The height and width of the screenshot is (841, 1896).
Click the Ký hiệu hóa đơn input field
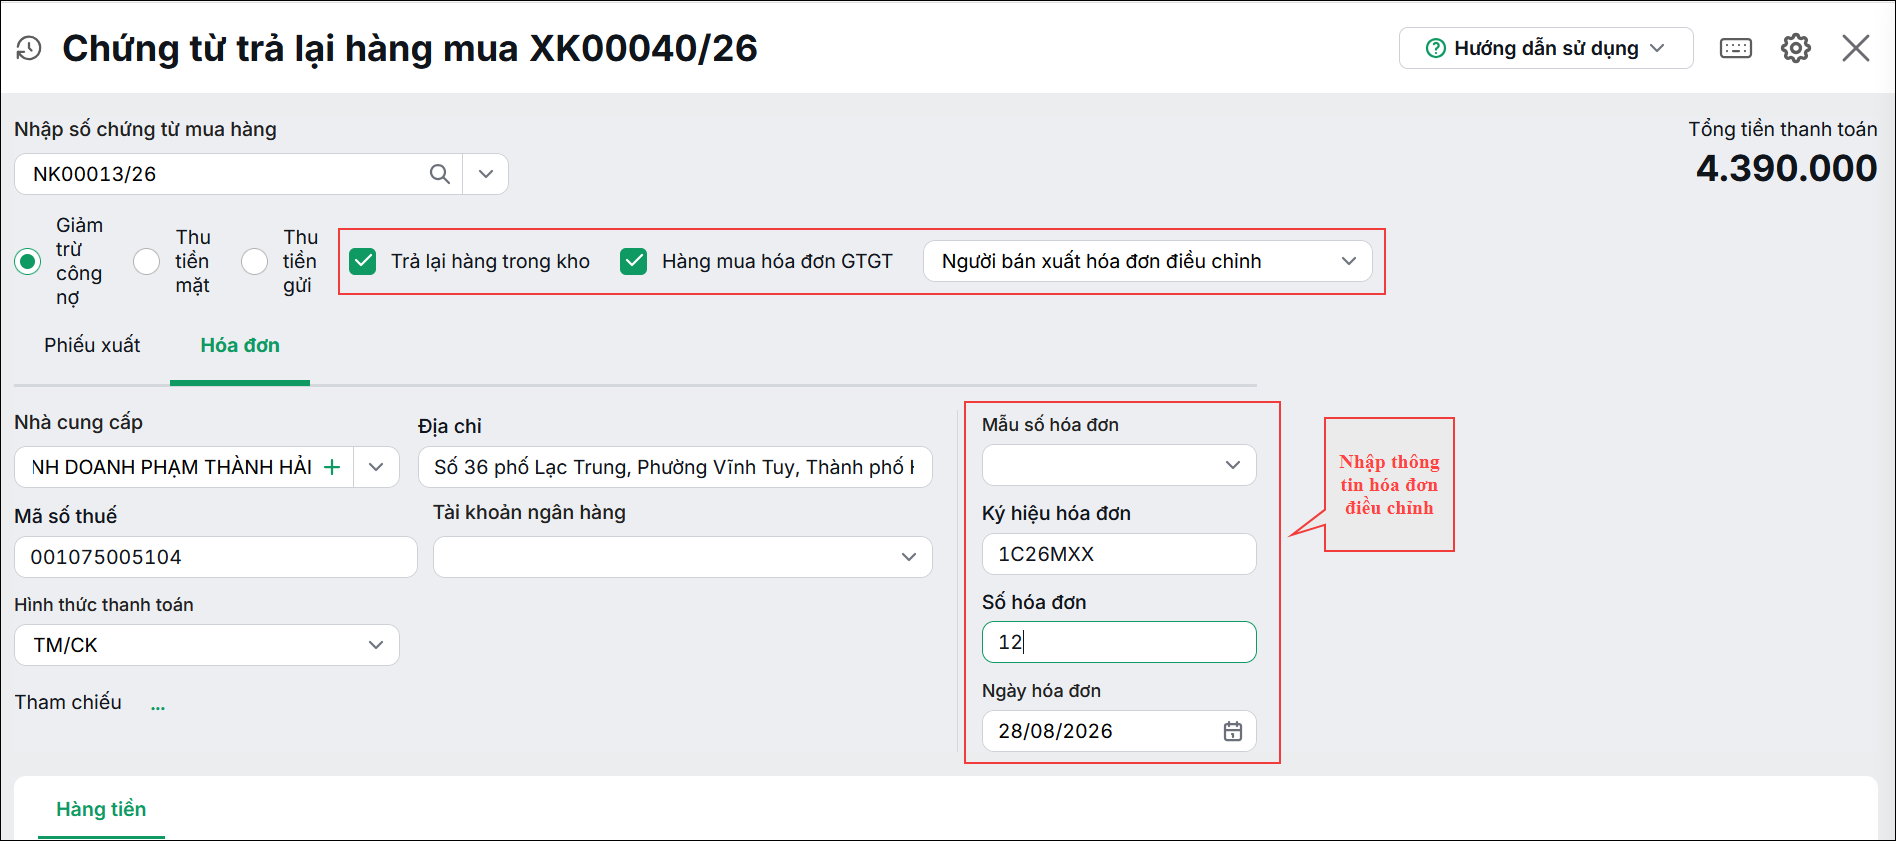pyautogui.click(x=1119, y=554)
